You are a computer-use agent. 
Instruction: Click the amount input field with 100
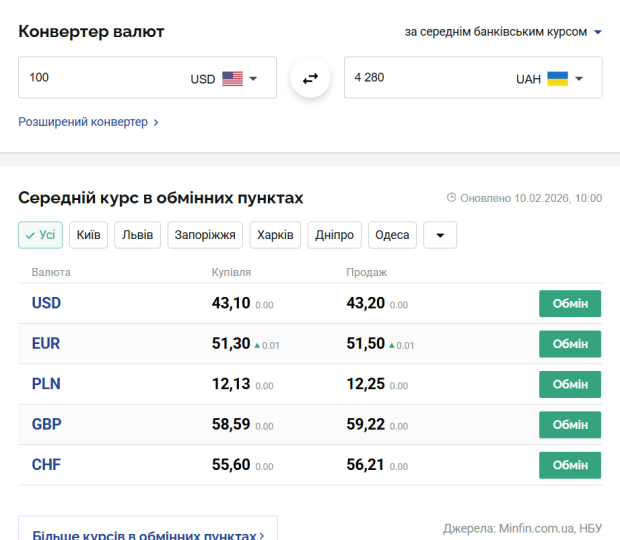pyautogui.click(x=100, y=78)
